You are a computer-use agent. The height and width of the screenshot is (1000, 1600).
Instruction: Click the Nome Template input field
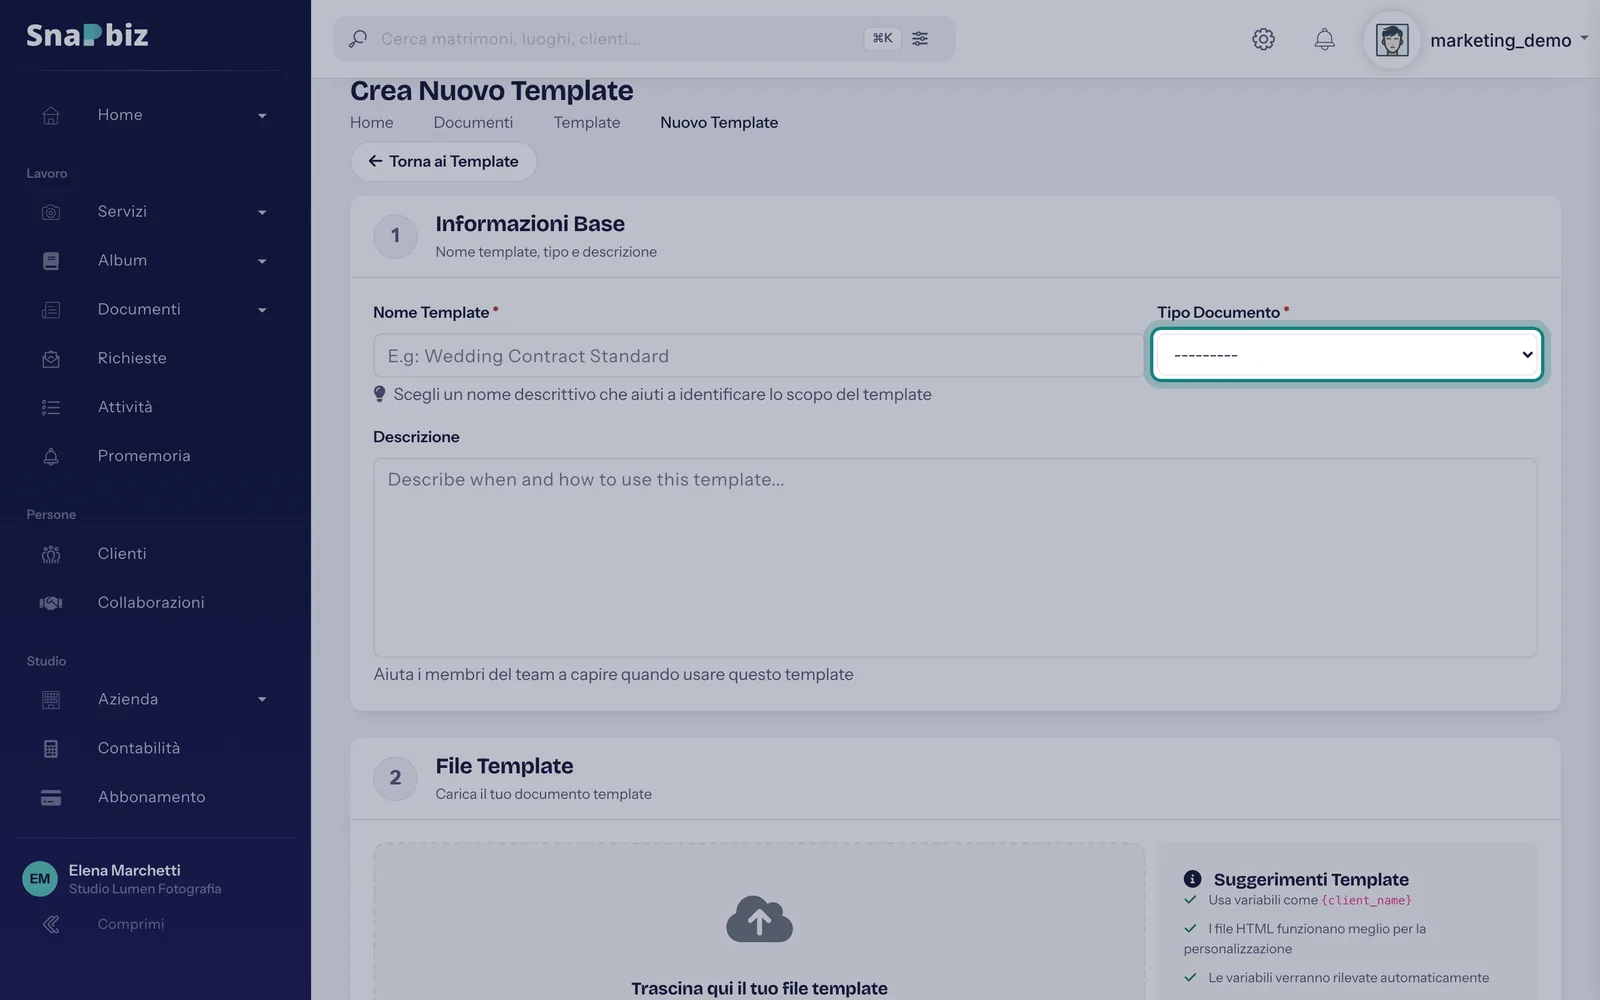pyautogui.click(x=757, y=356)
